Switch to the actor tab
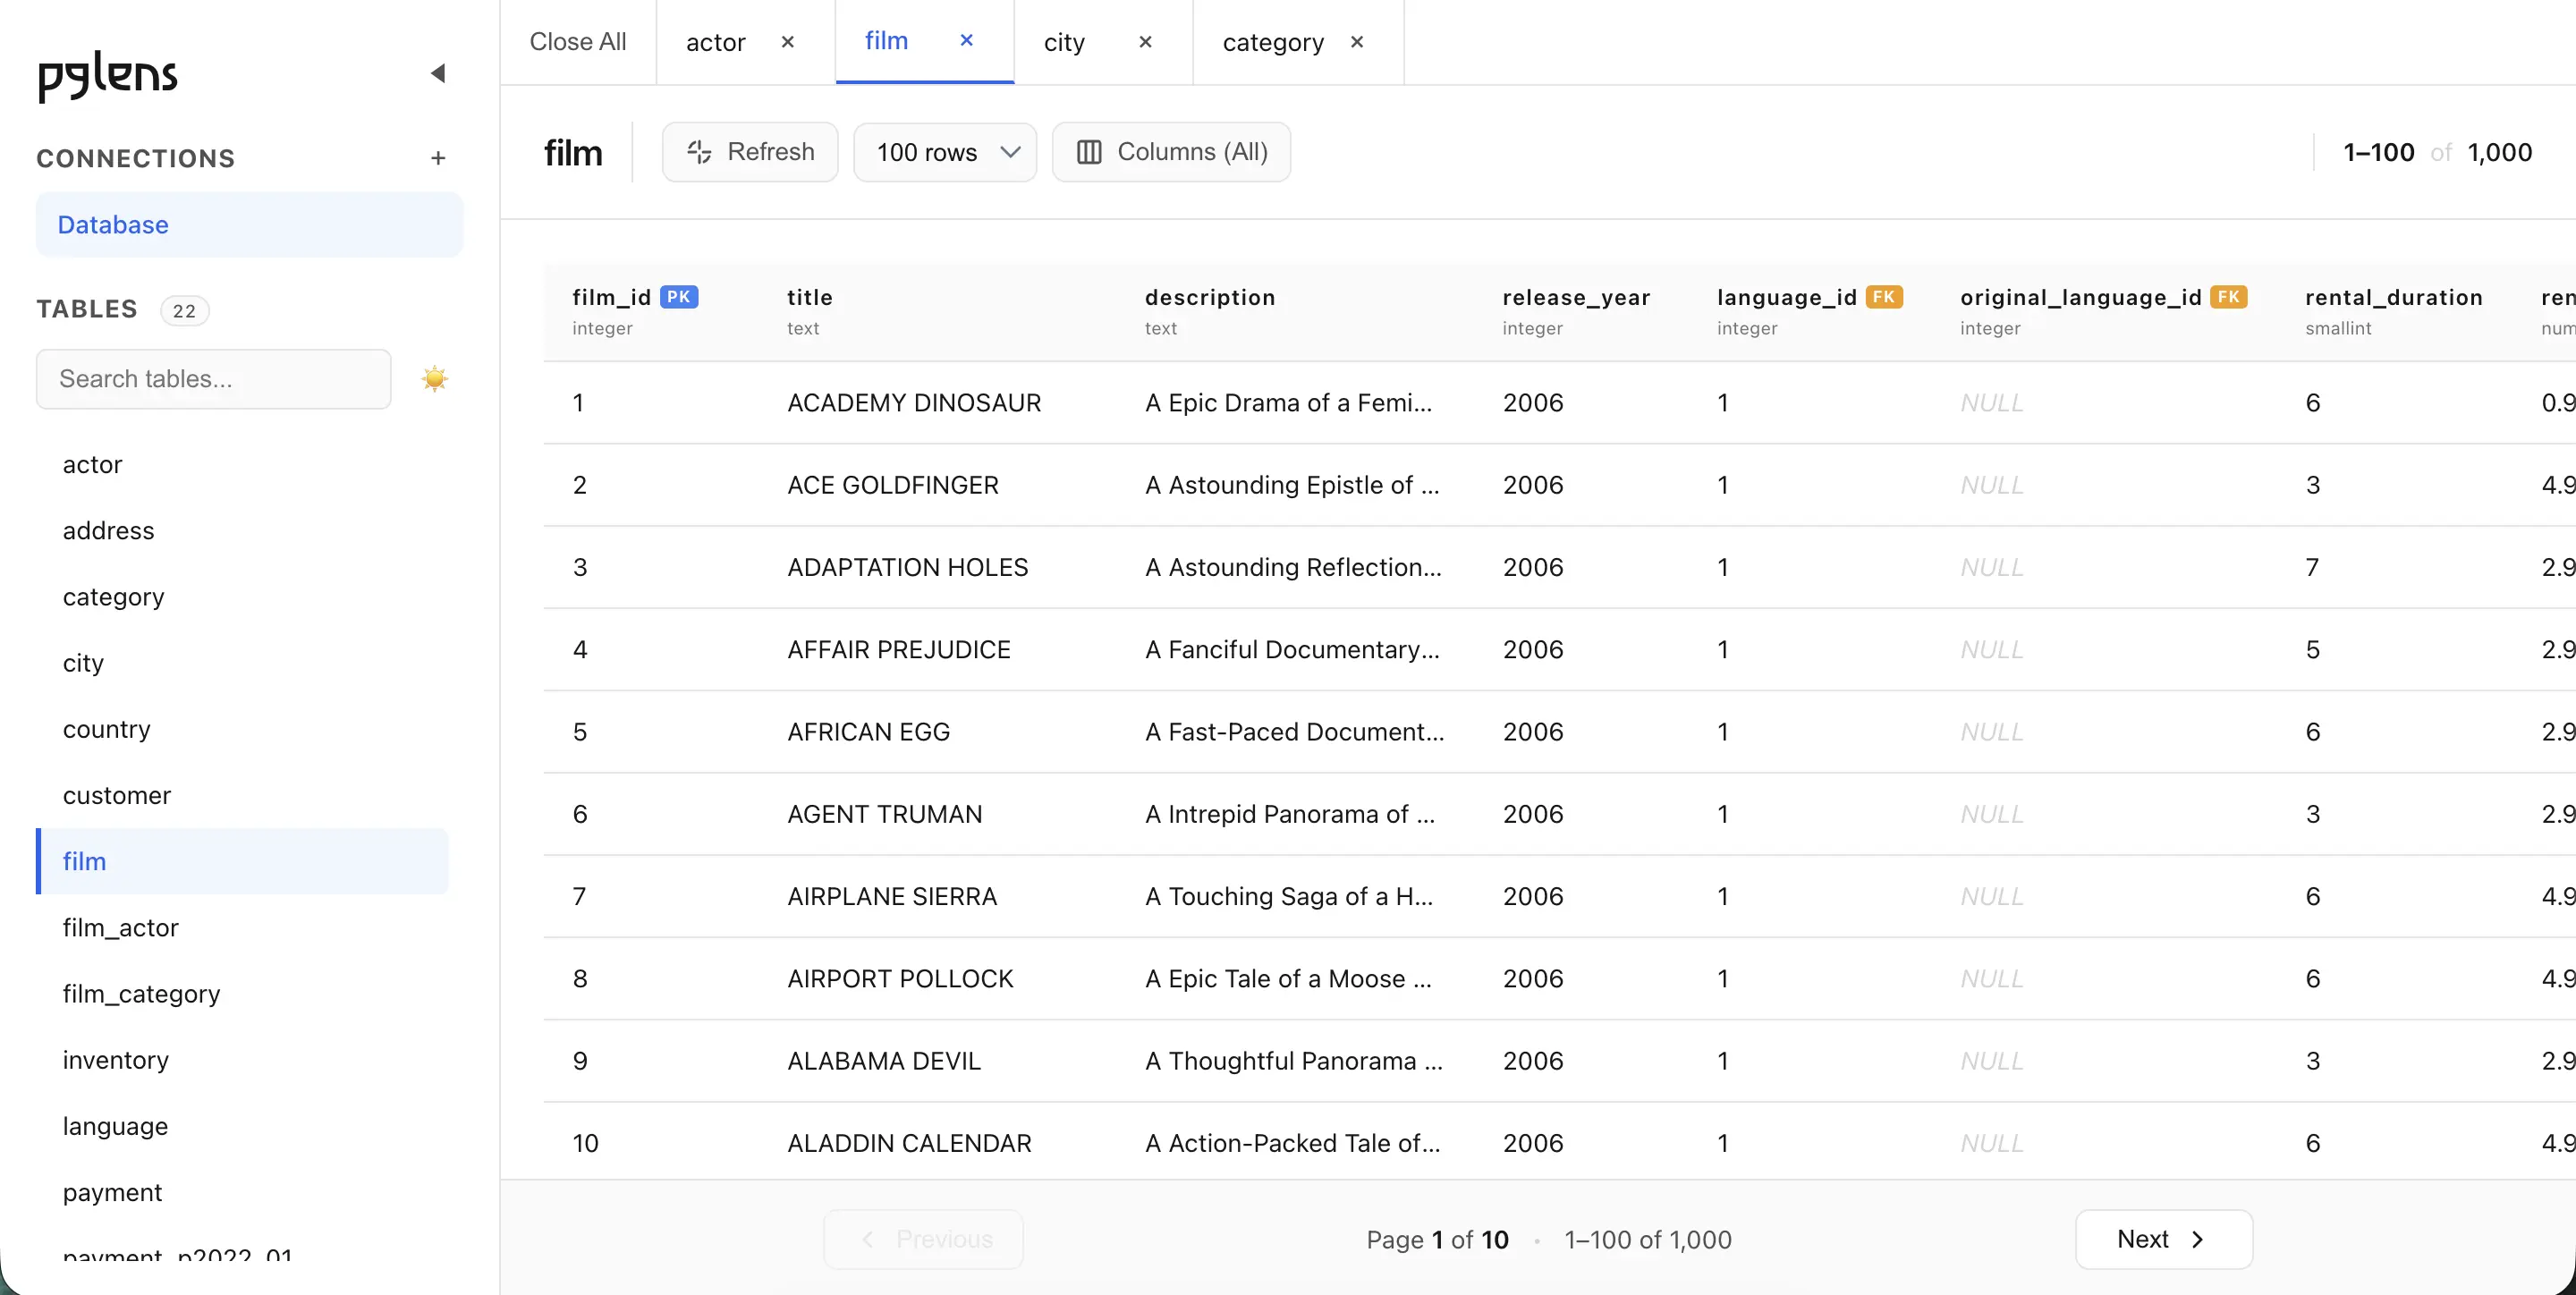The image size is (2576, 1295). tap(715, 42)
